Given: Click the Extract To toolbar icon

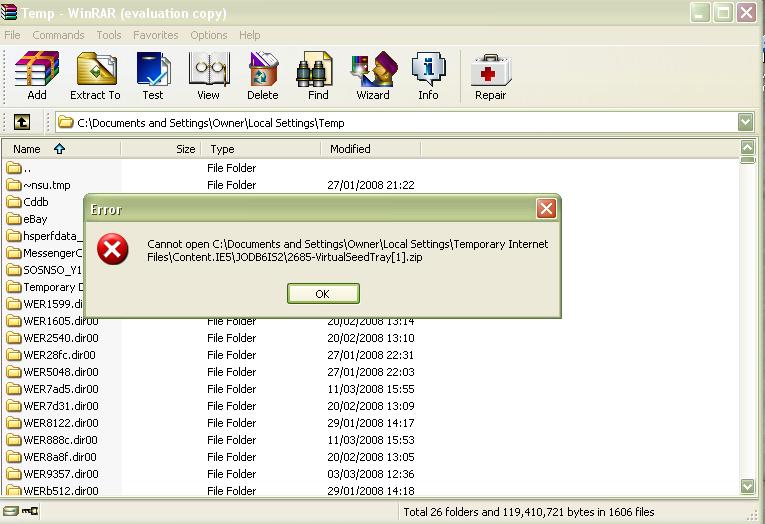Looking at the screenshot, I should click(96, 69).
